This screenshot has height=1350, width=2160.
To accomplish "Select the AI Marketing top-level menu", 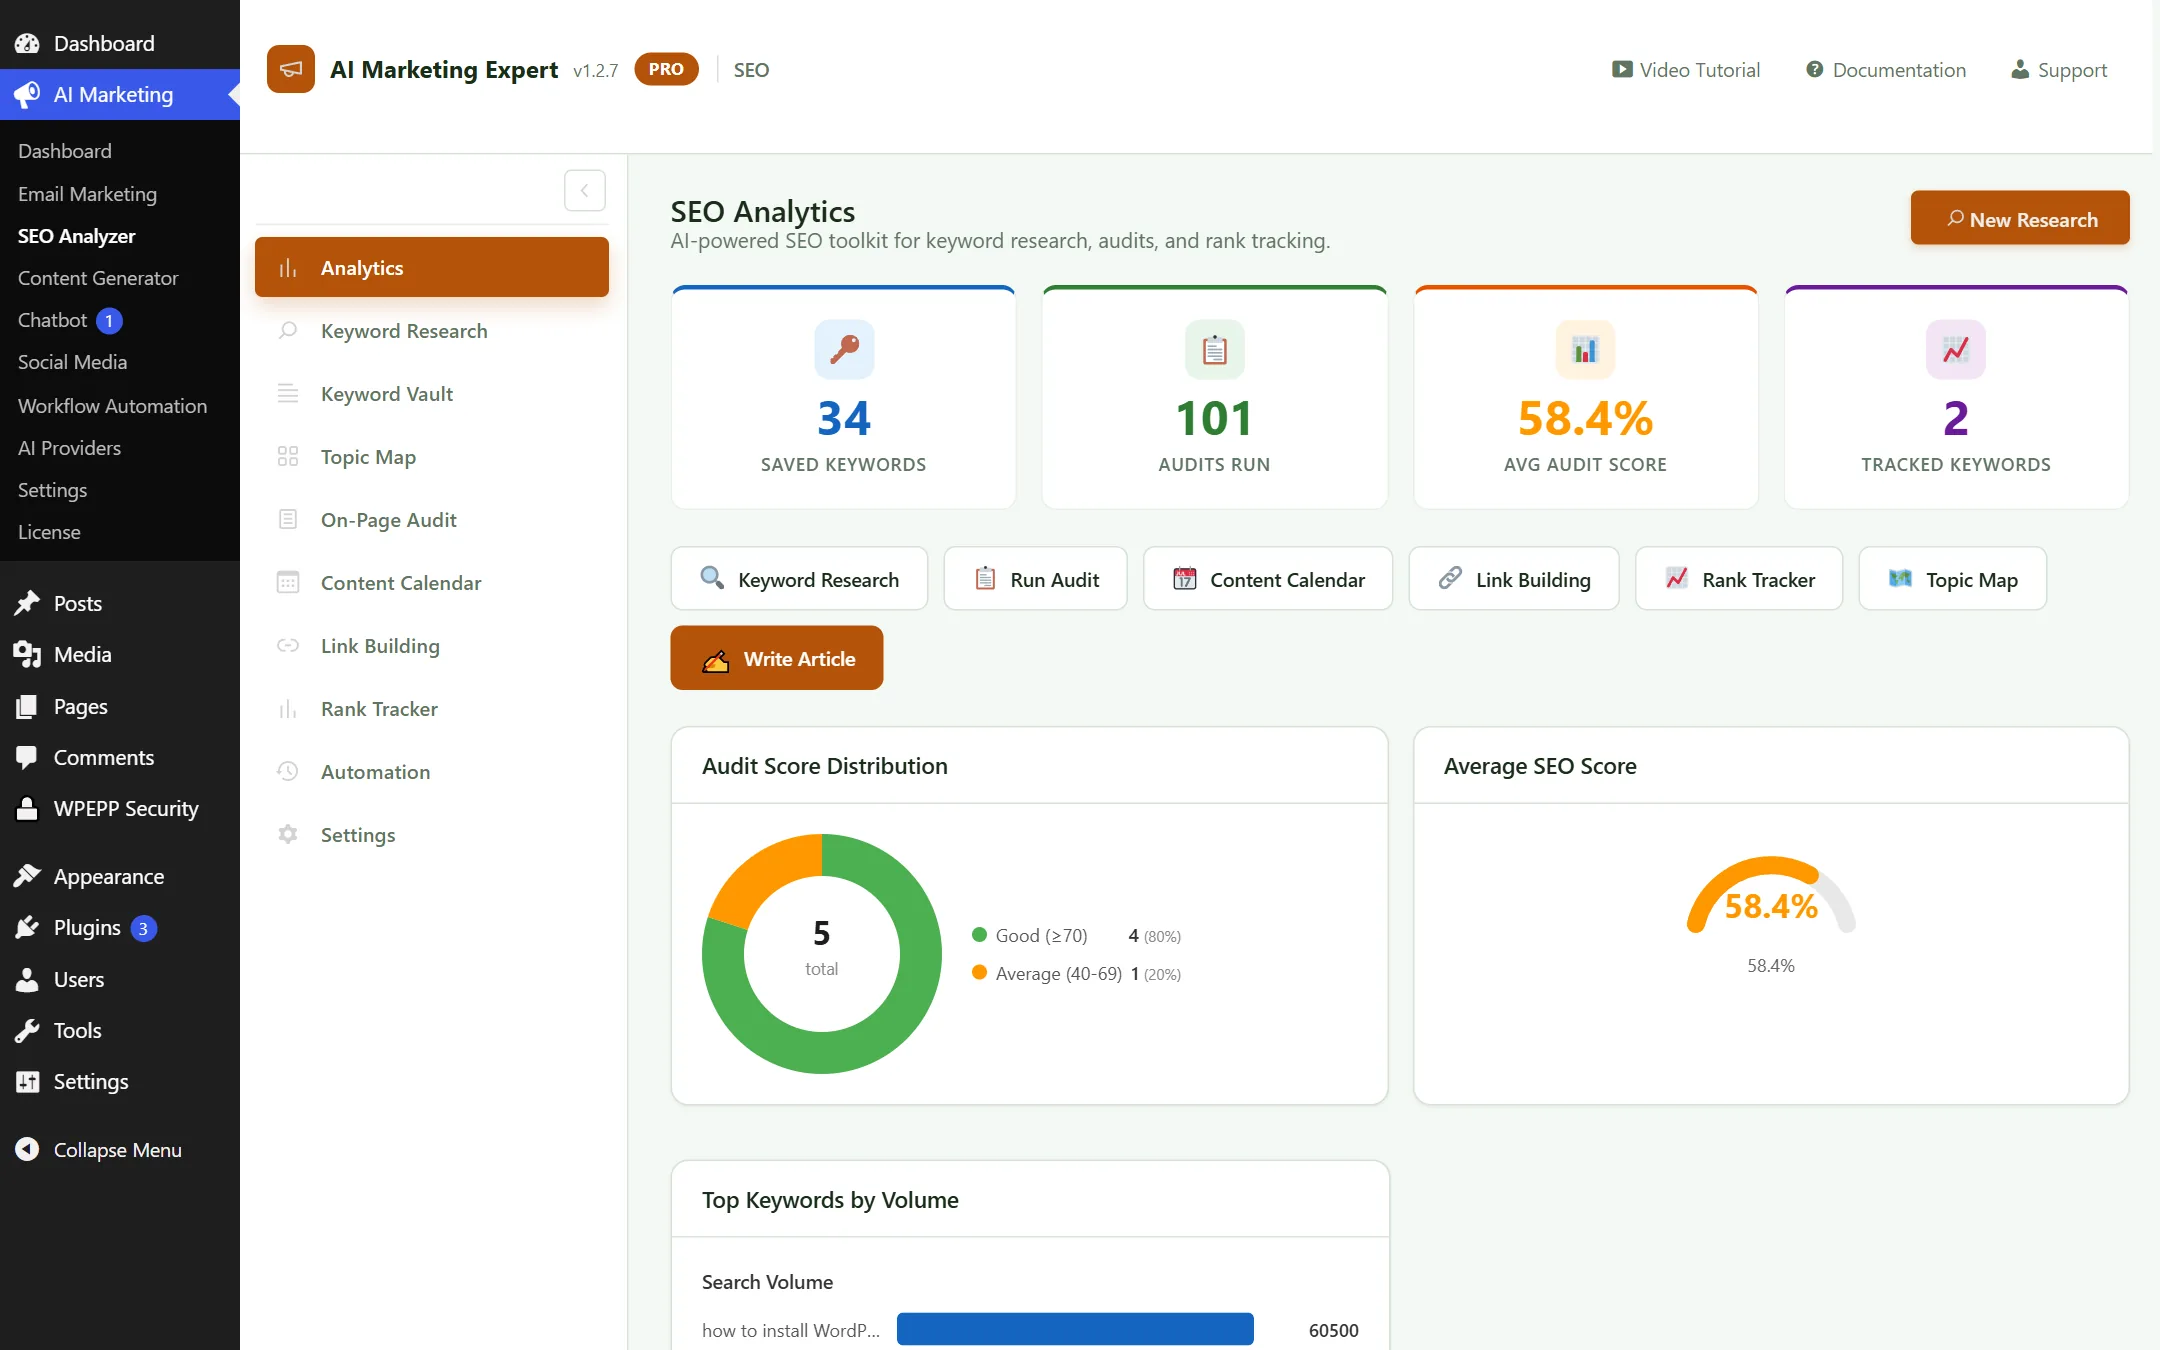I will point(120,94).
